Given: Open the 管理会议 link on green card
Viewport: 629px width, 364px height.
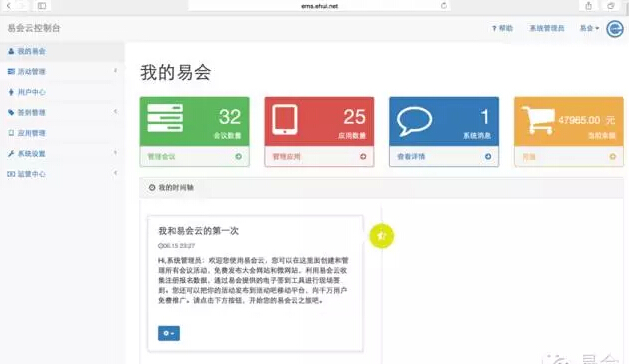Looking at the screenshot, I should 161,157.
